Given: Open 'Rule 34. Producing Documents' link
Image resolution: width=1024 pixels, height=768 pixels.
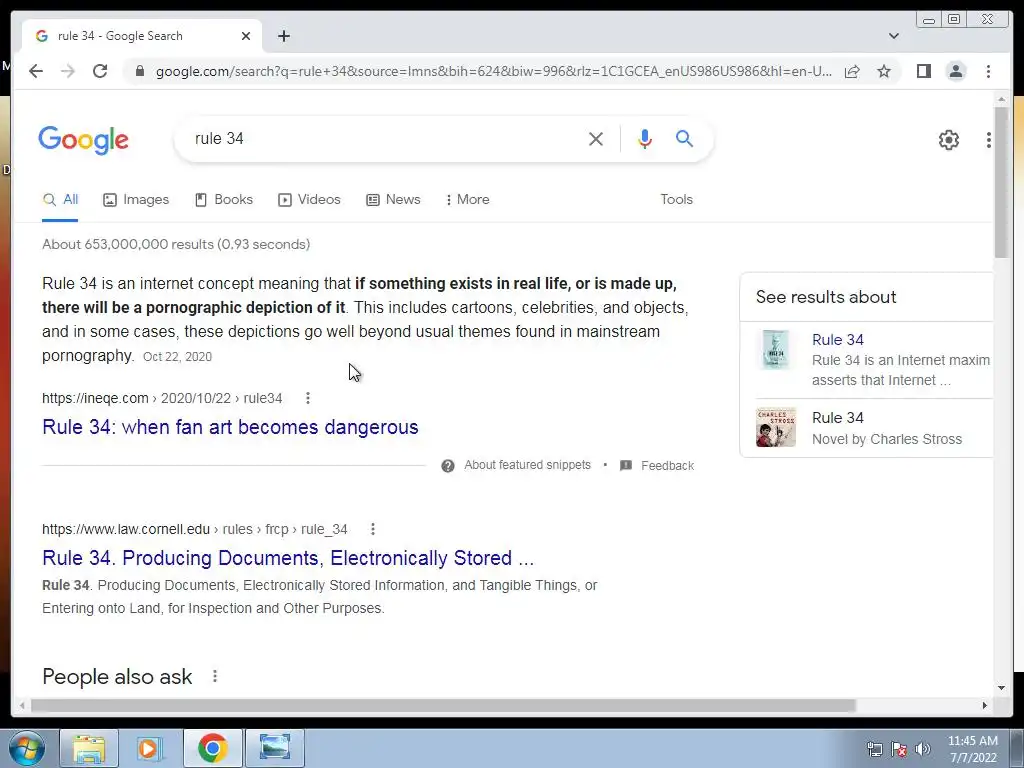Looking at the screenshot, I should [x=288, y=558].
